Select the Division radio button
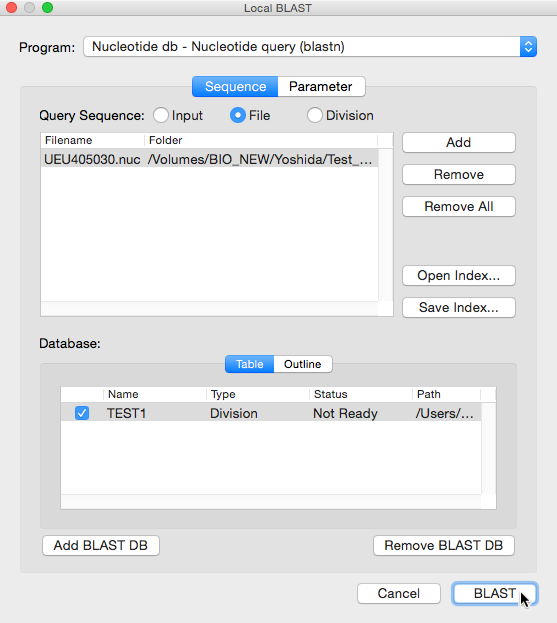 [314, 116]
